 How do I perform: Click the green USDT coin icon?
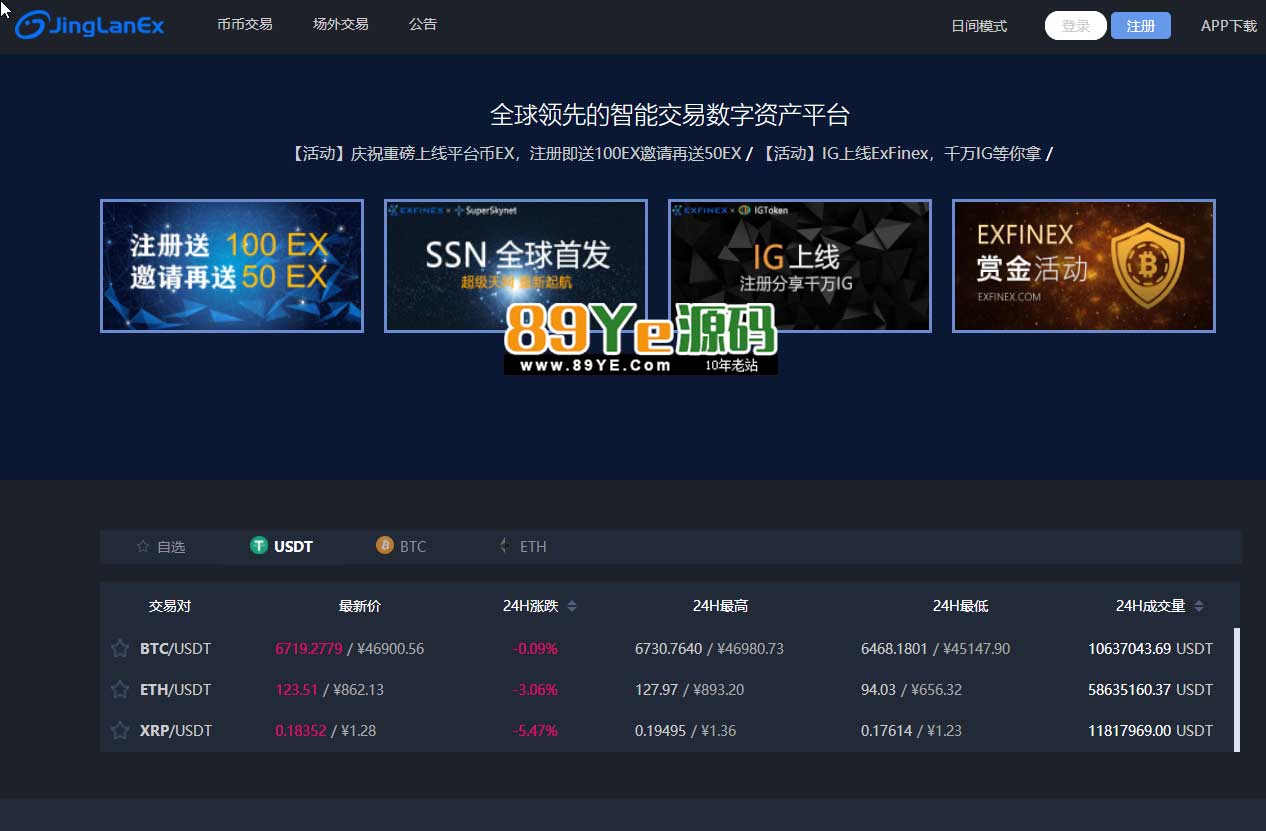(x=259, y=545)
